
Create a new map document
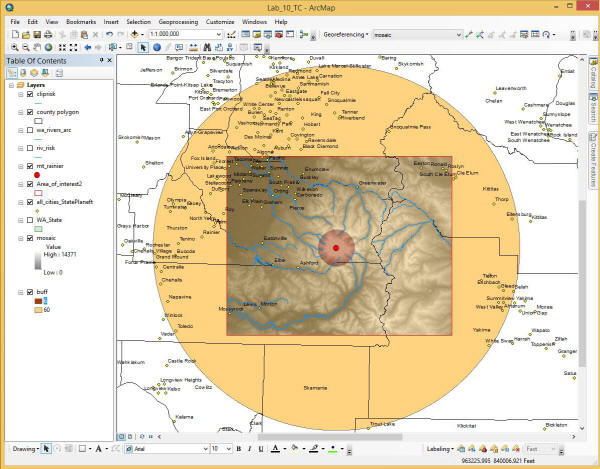coord(15,35)
